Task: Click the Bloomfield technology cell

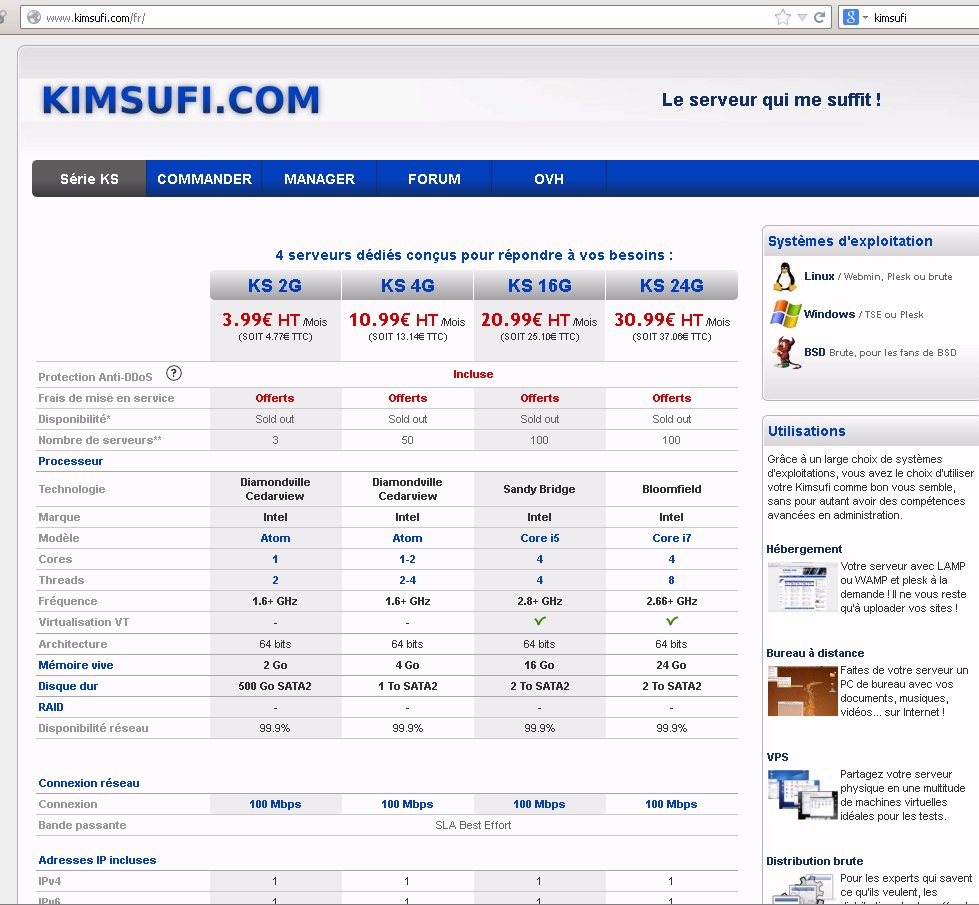Action: (x=672, y=489)
